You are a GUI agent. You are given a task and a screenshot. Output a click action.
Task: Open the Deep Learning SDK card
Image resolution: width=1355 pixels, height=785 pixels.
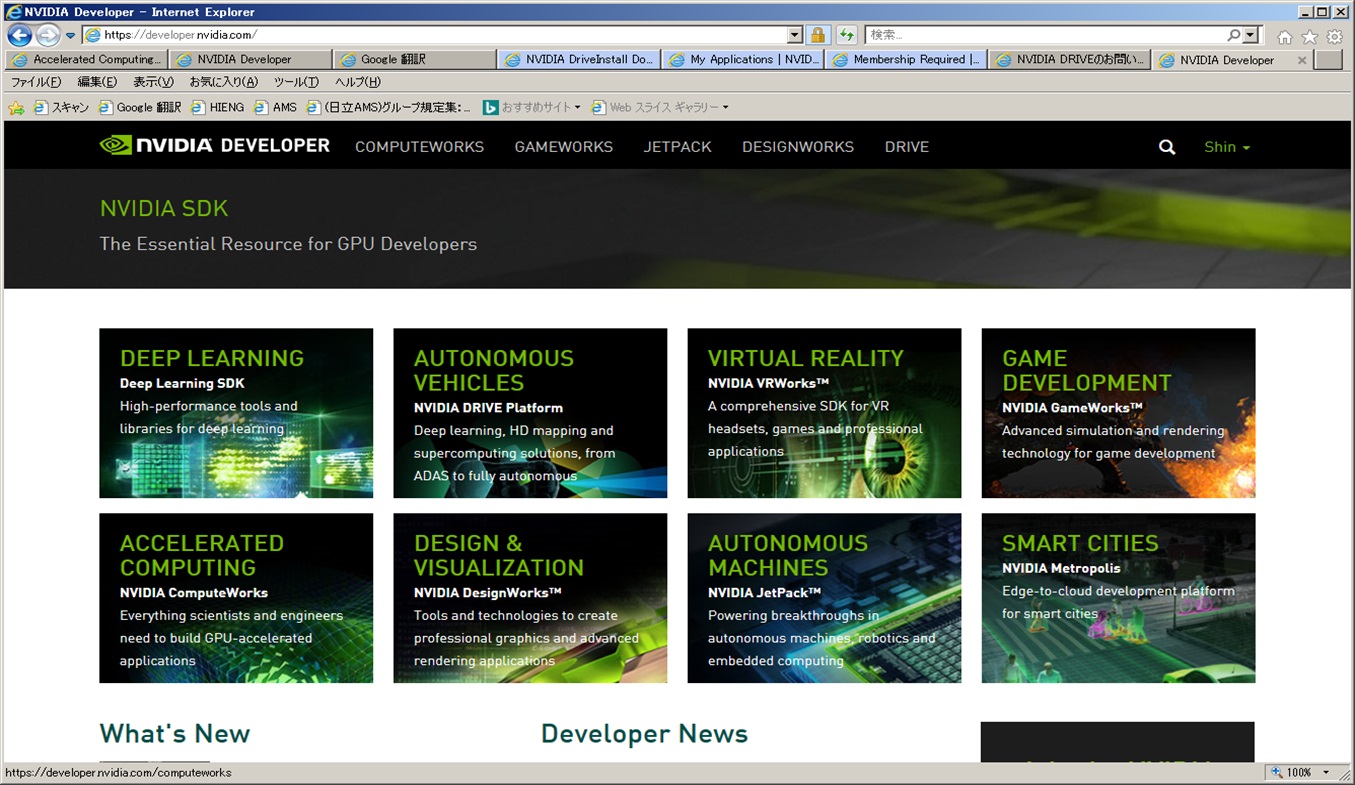(x=236, y=413)
